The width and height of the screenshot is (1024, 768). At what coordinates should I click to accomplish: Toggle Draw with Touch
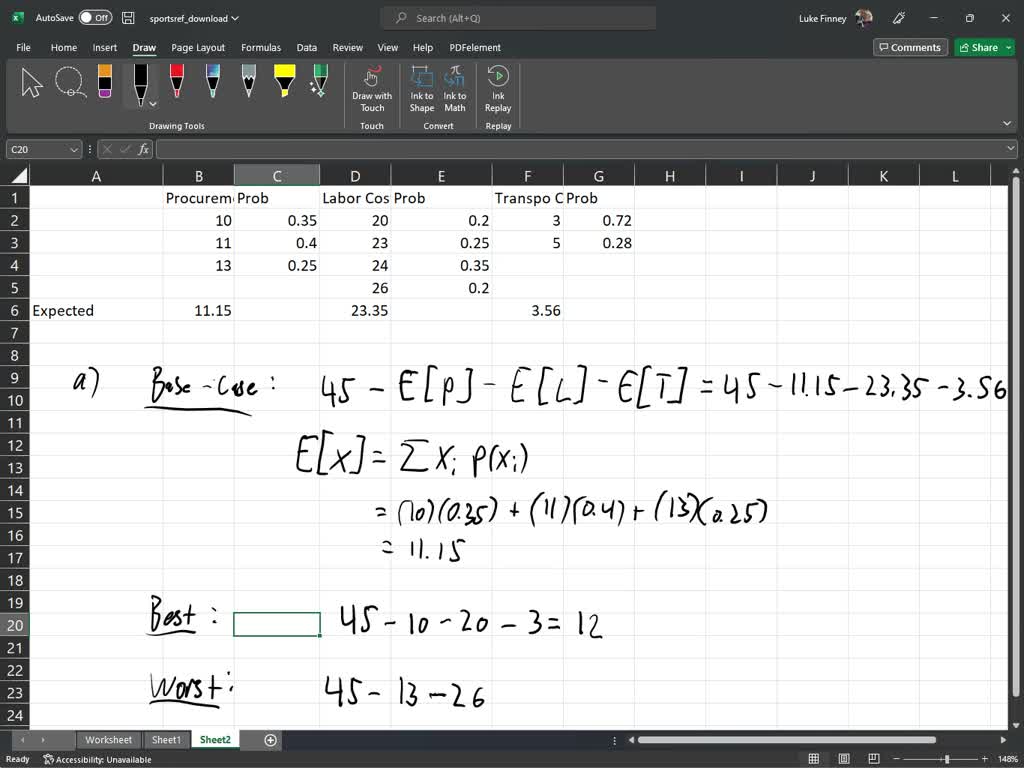tap(372, 89)
